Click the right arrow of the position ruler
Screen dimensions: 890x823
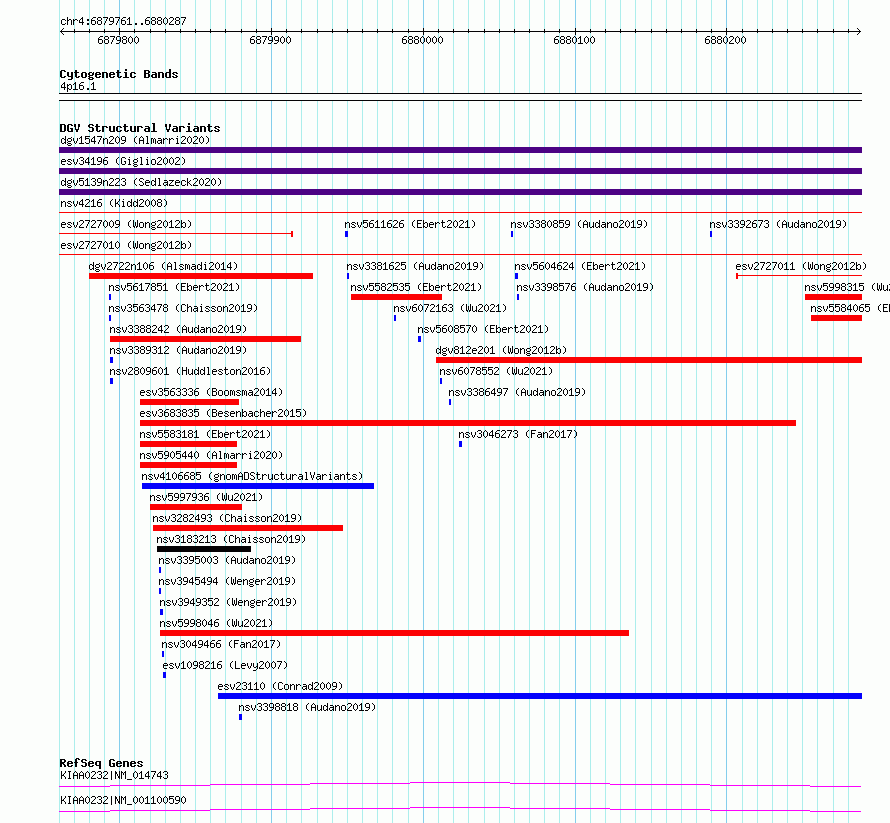858,32
